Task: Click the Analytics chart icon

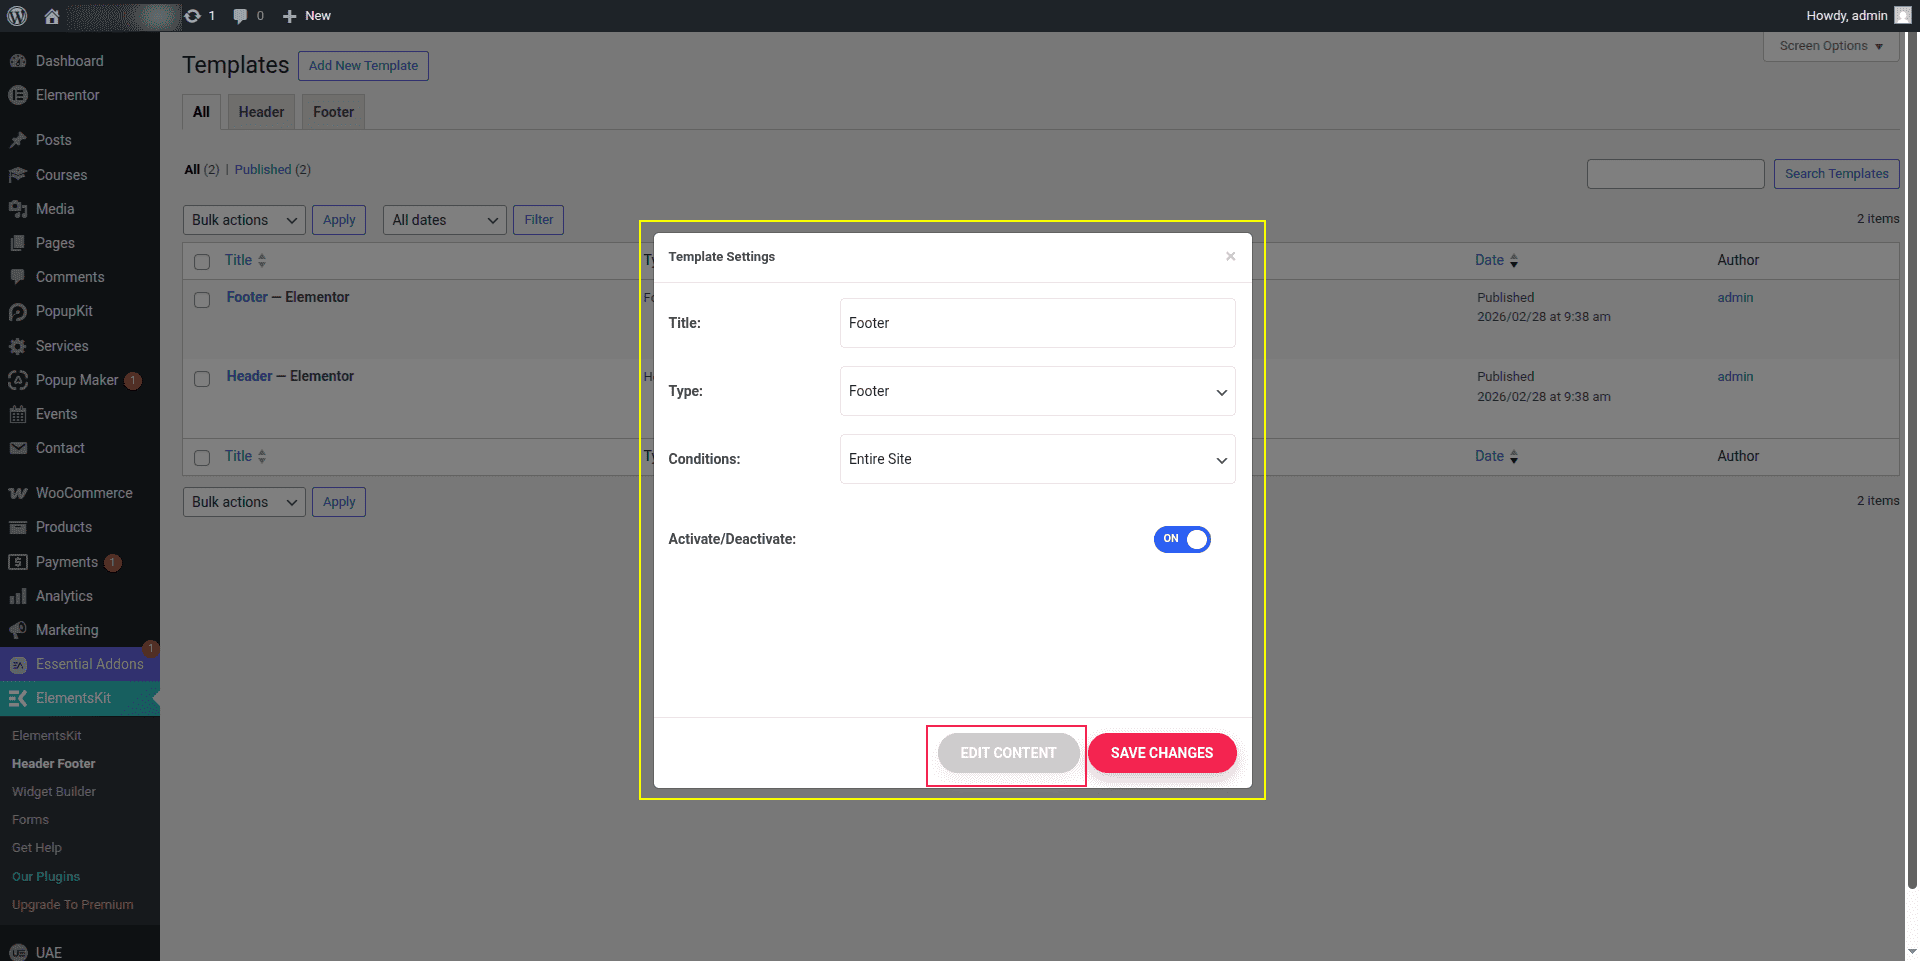Action: point(17,596)
